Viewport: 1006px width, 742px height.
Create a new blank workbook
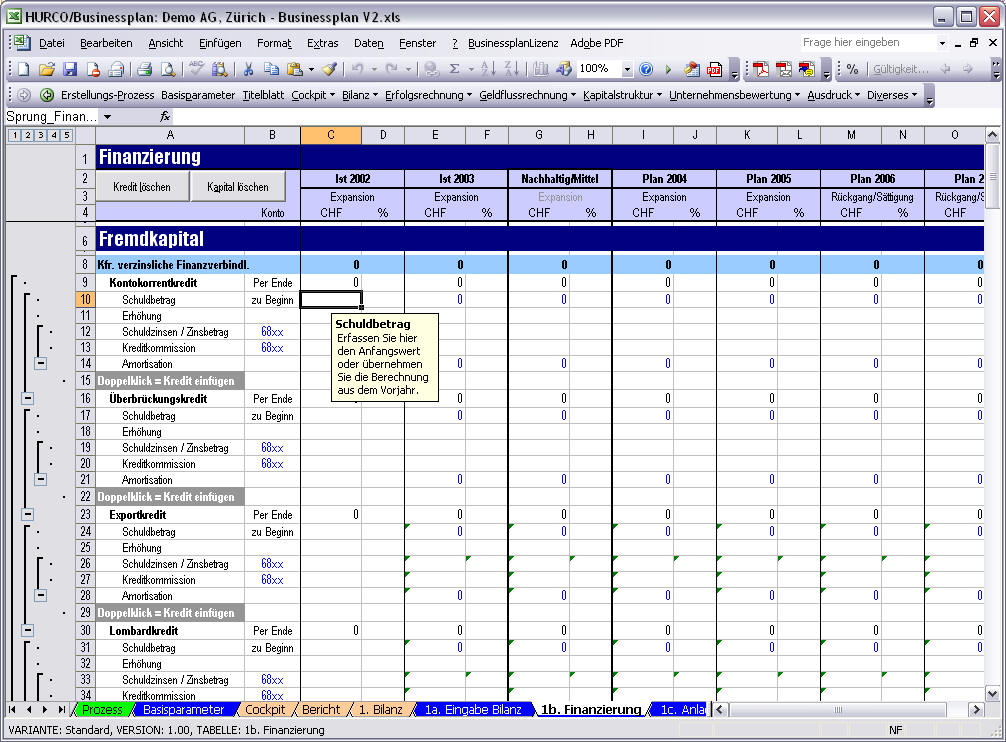(x=24, y=69)
